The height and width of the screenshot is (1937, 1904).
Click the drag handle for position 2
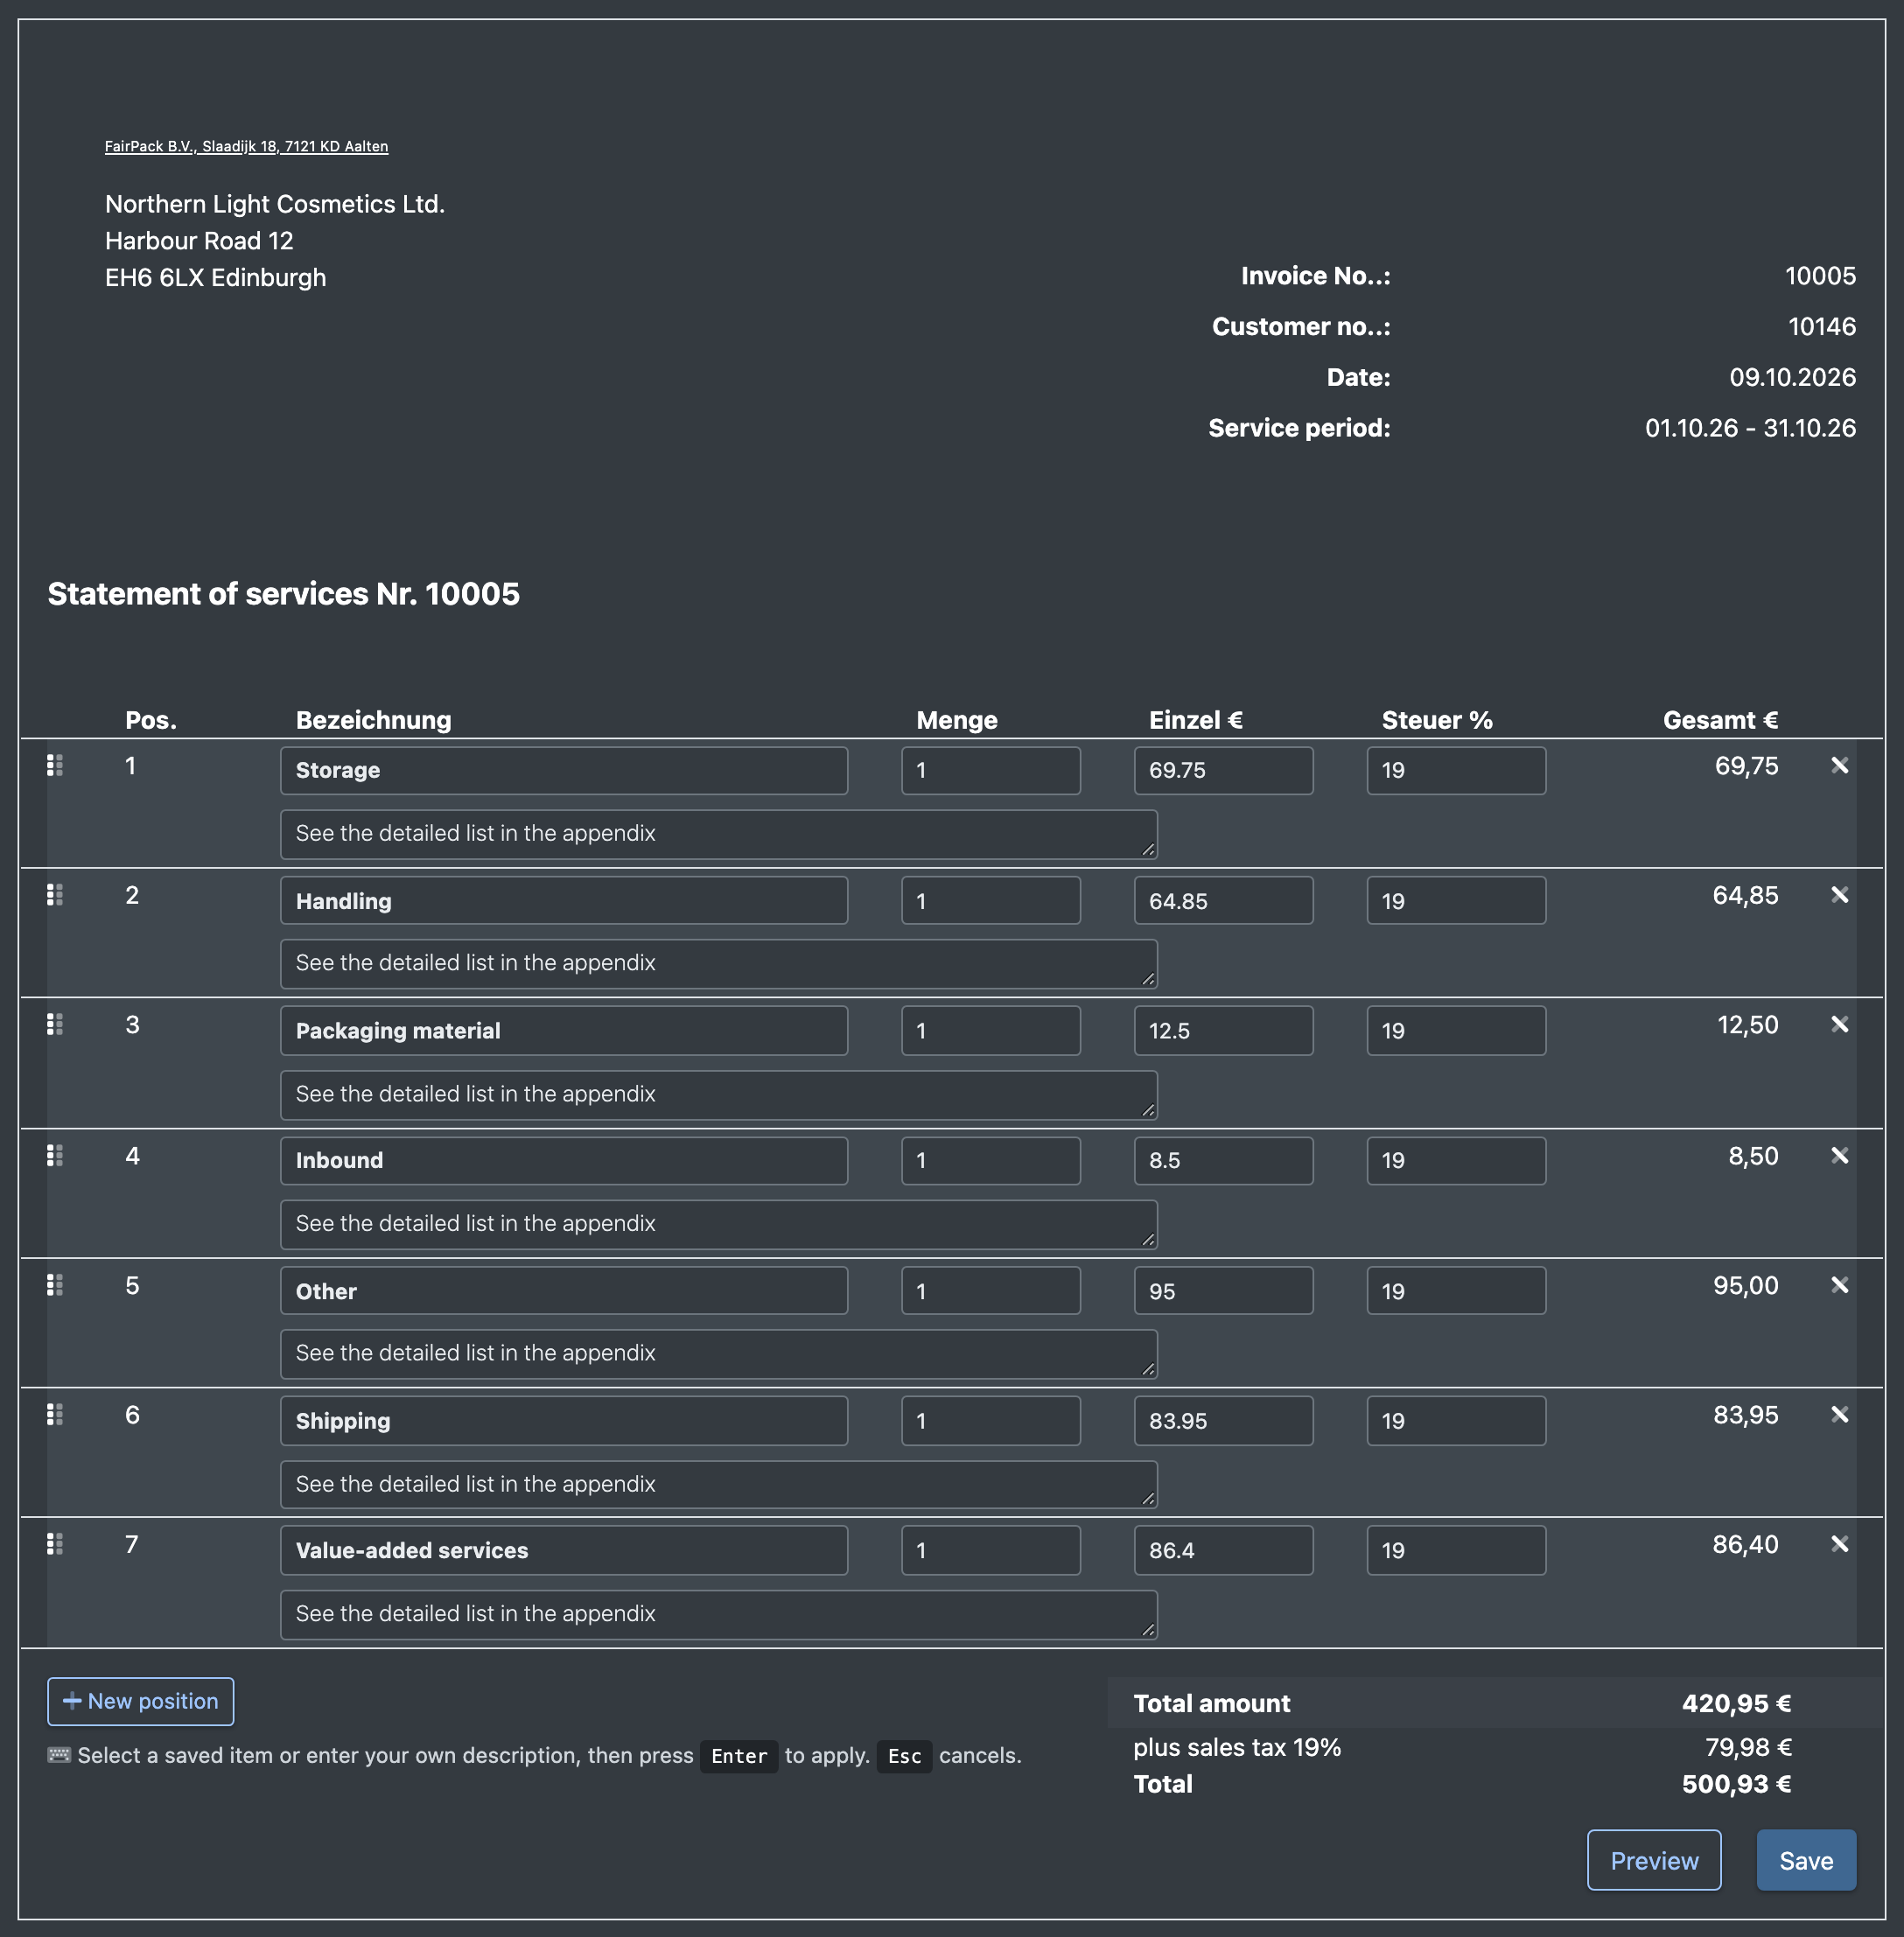coord(55,895)
